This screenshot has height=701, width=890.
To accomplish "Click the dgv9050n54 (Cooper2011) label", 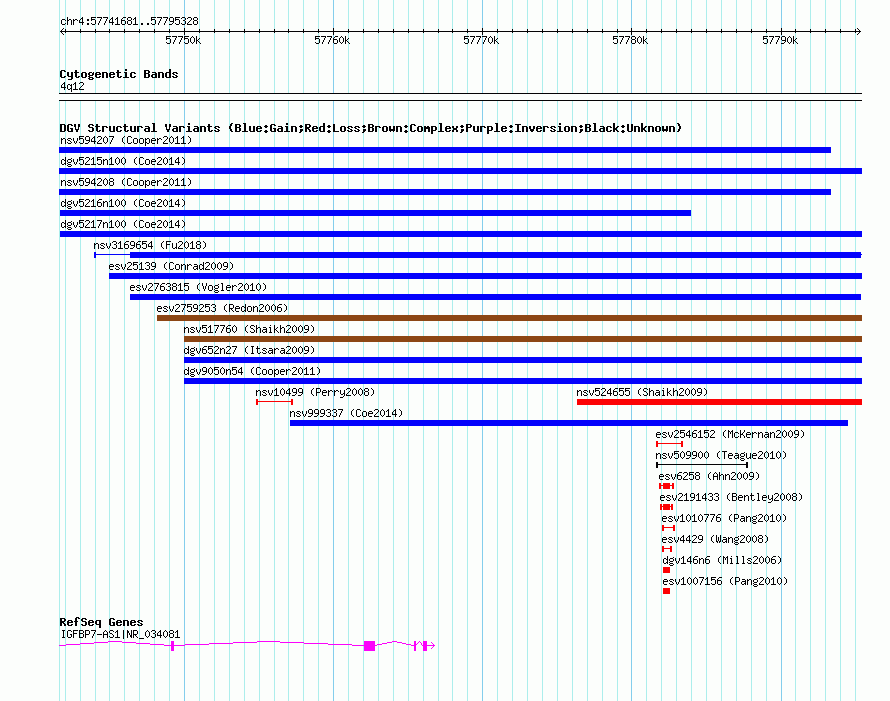I will (252, 371).
